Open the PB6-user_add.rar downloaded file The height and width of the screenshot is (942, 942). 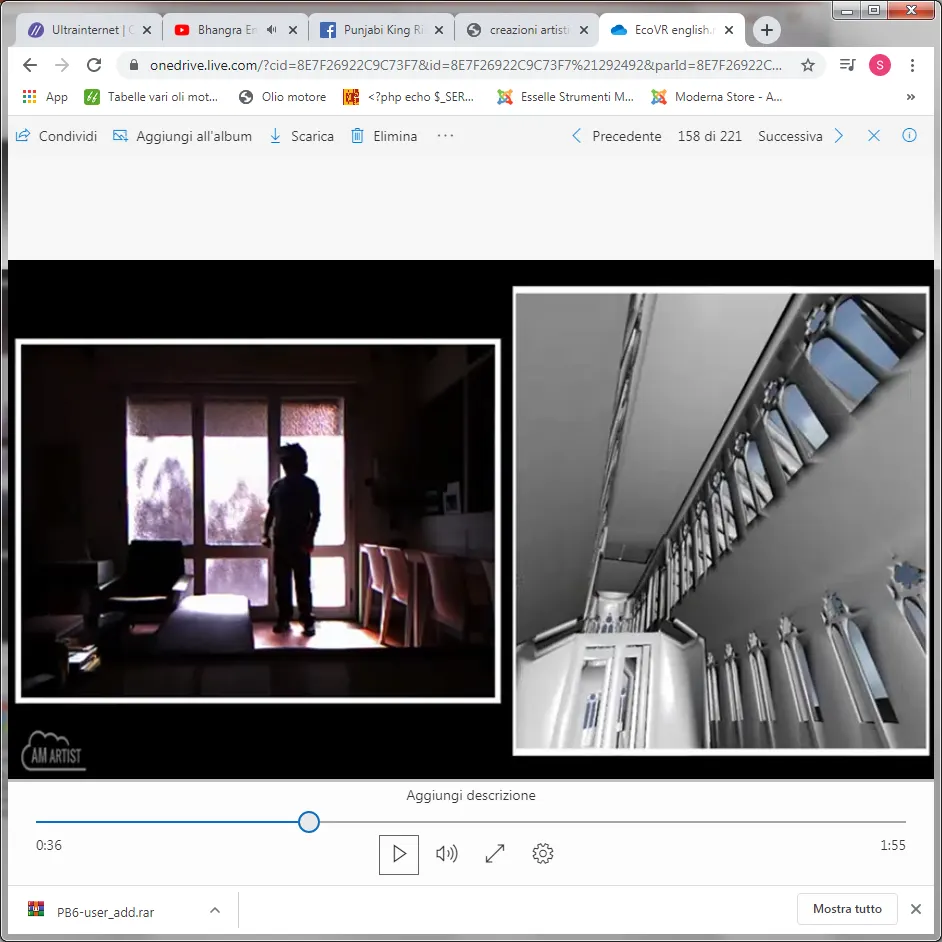105,912
